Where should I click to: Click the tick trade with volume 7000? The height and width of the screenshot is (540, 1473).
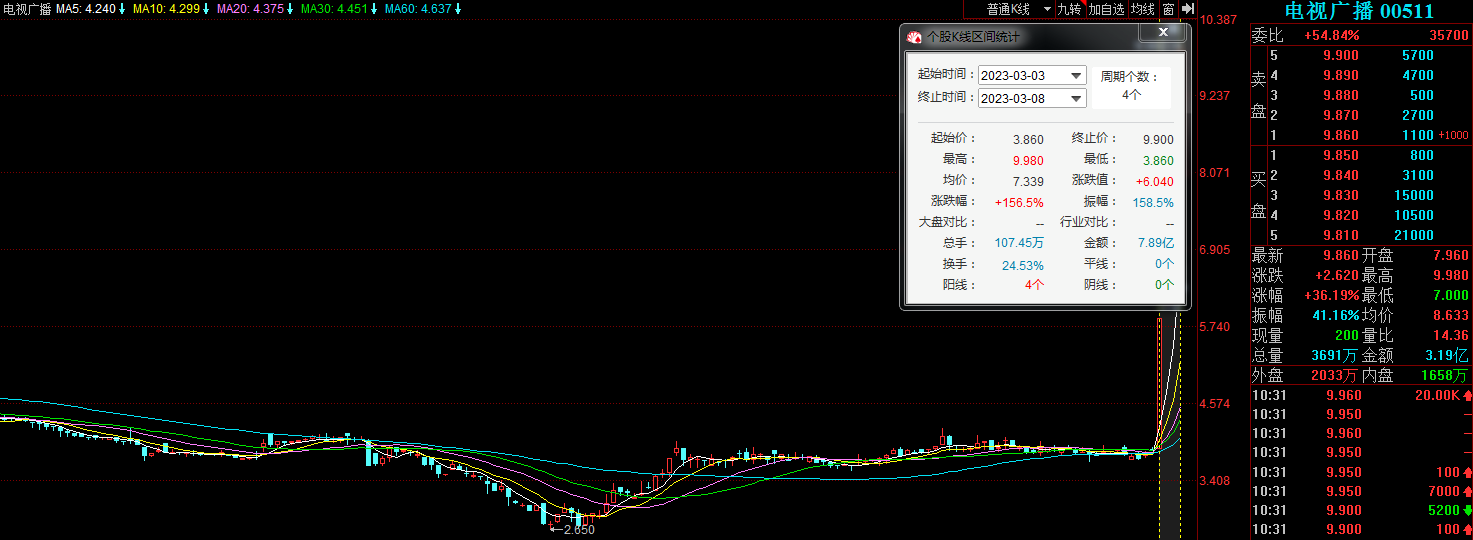tap(1444, 491)
